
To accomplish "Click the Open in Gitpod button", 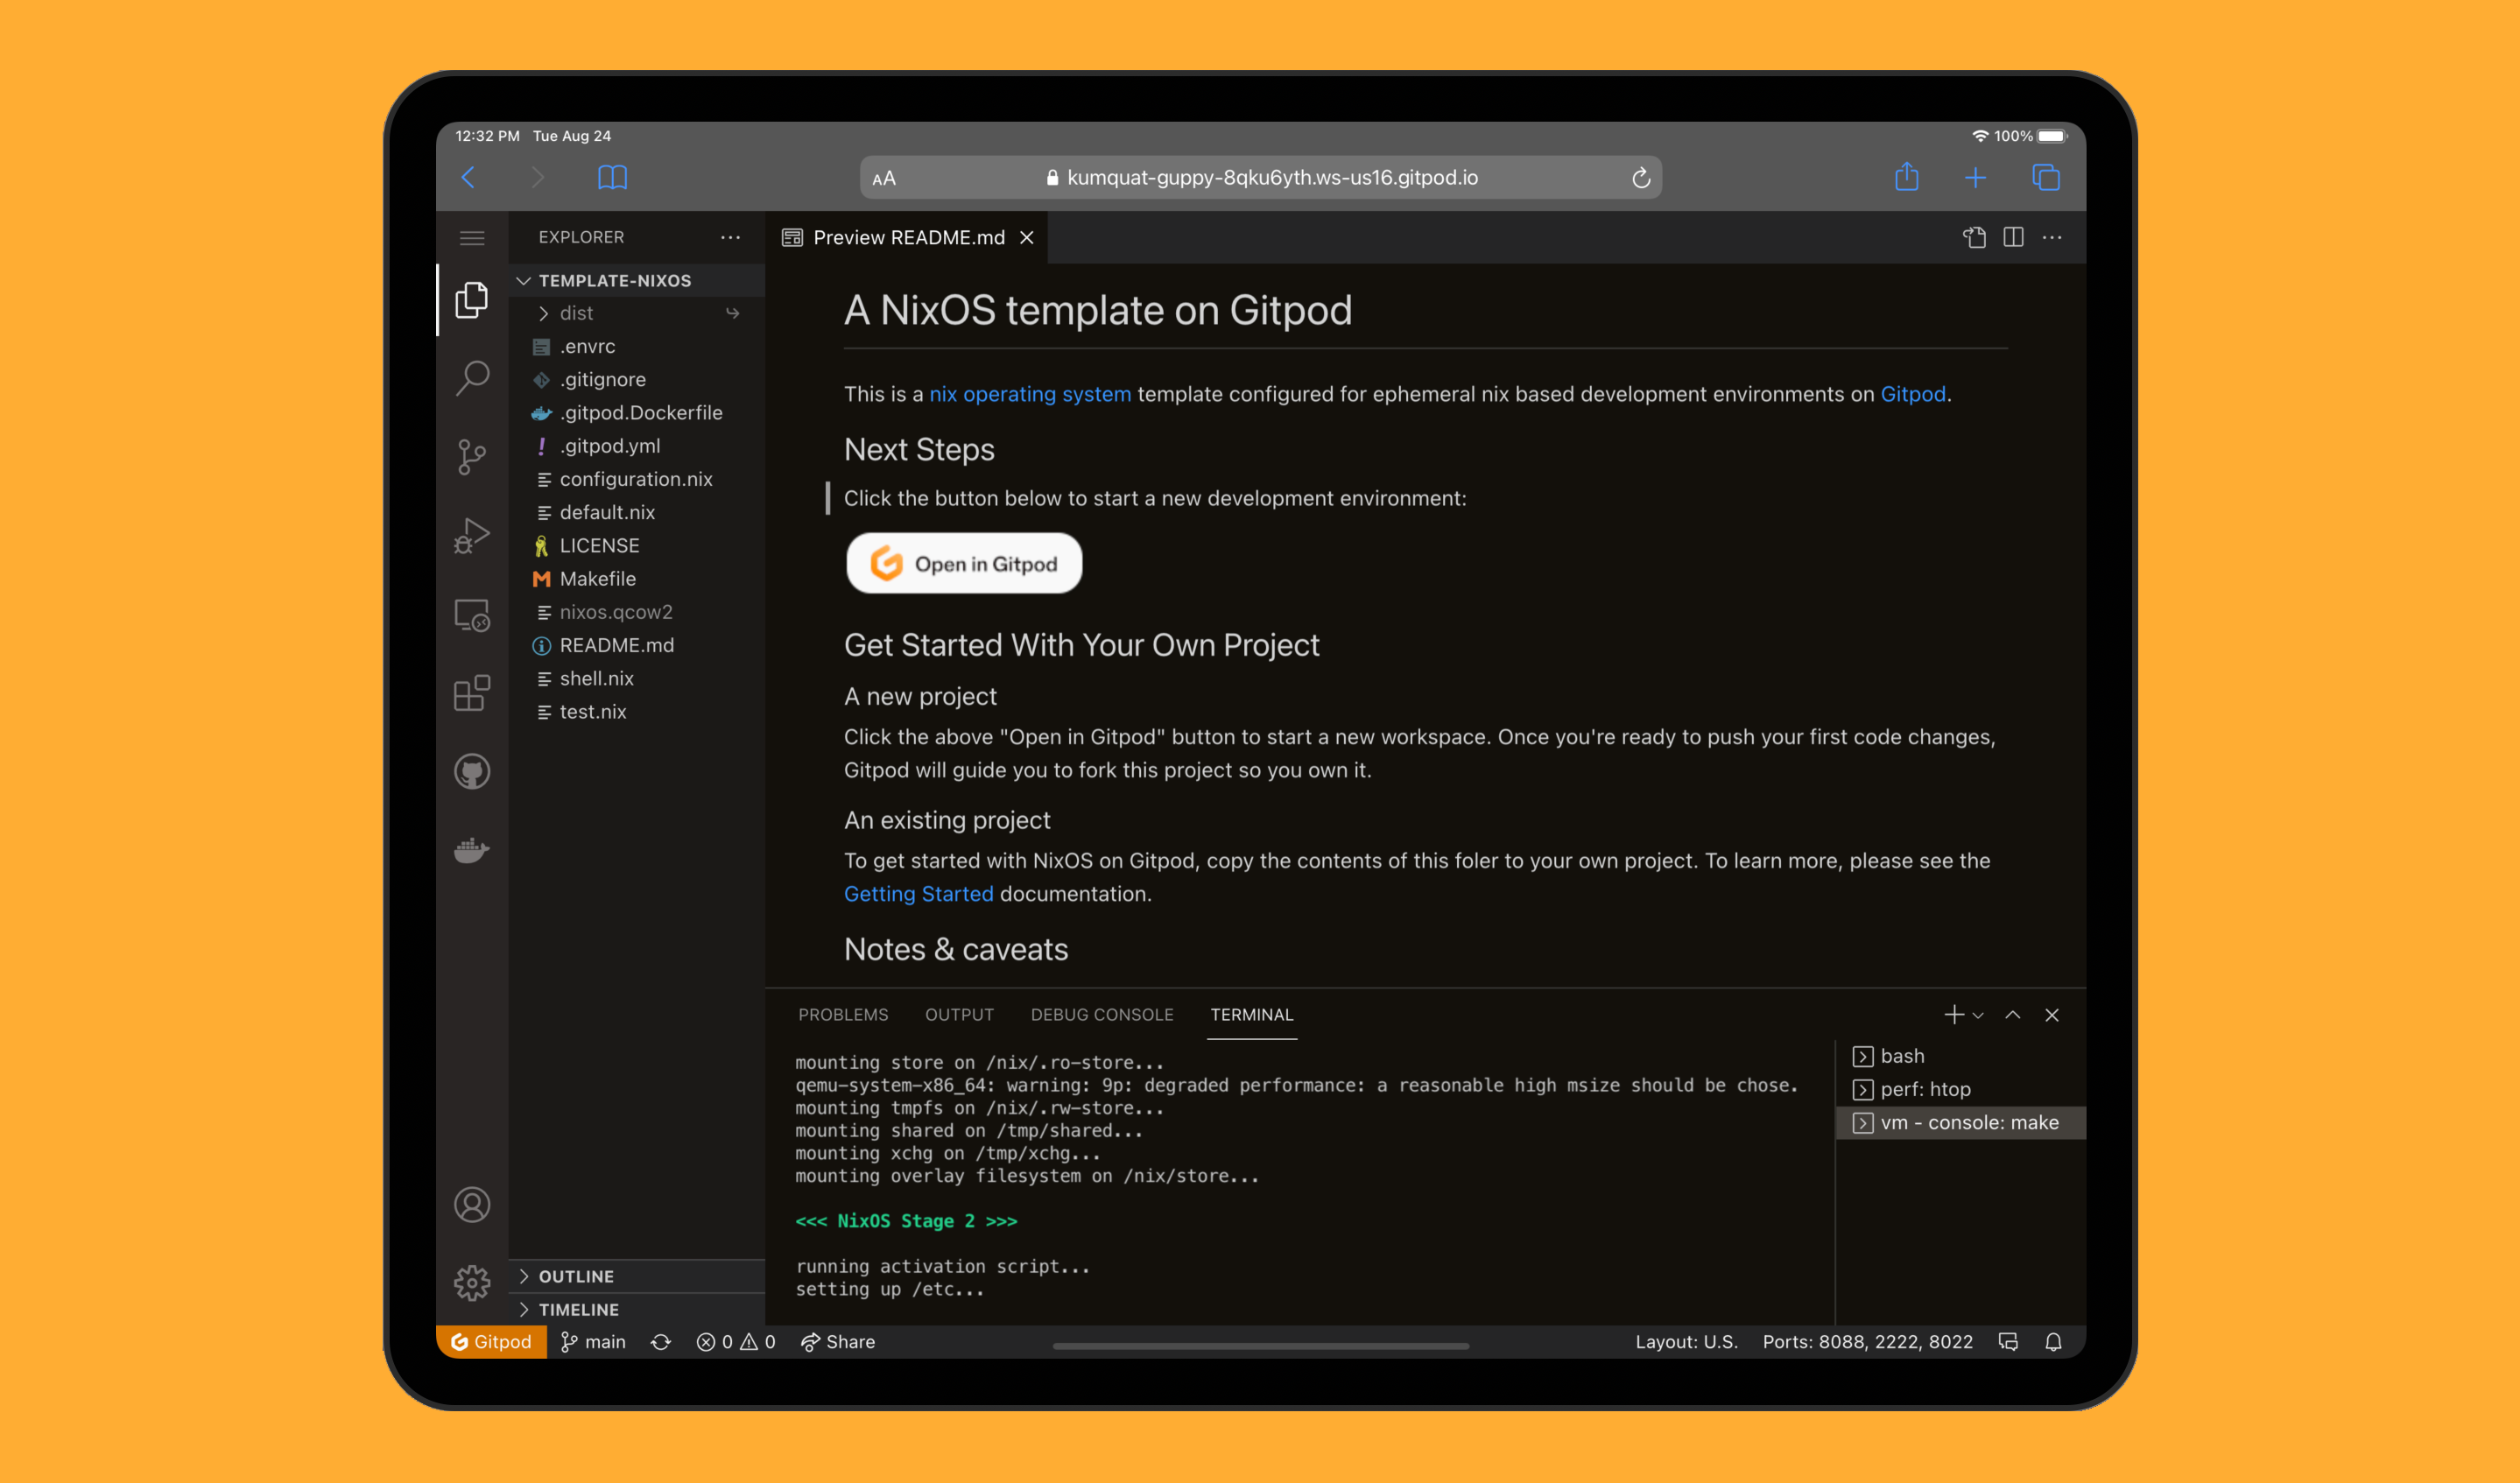I will pyautogui.click(x=963, y=563).
